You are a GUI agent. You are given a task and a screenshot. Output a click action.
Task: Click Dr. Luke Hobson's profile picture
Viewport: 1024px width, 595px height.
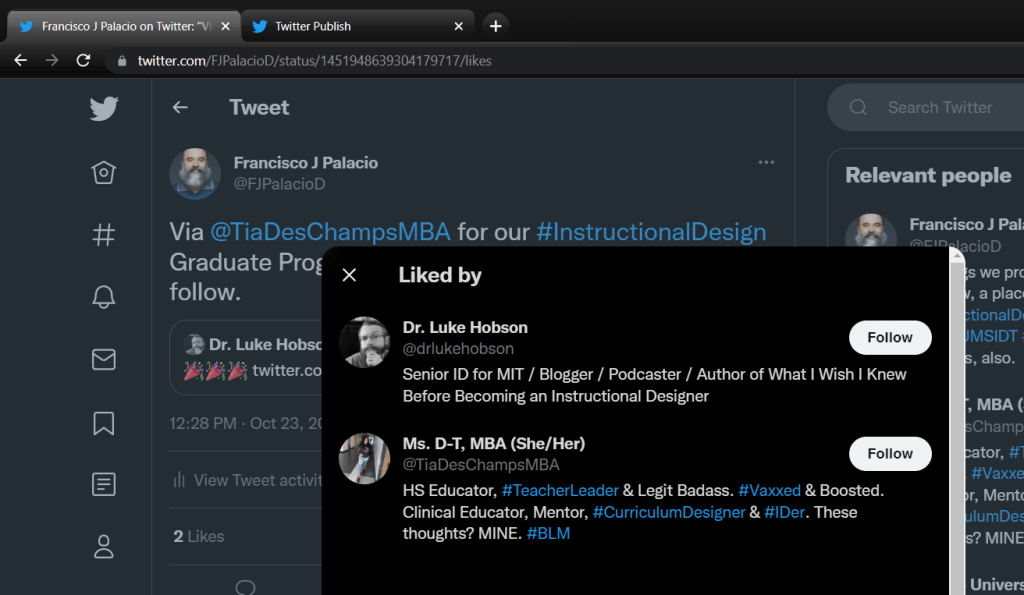pos(364,342)
